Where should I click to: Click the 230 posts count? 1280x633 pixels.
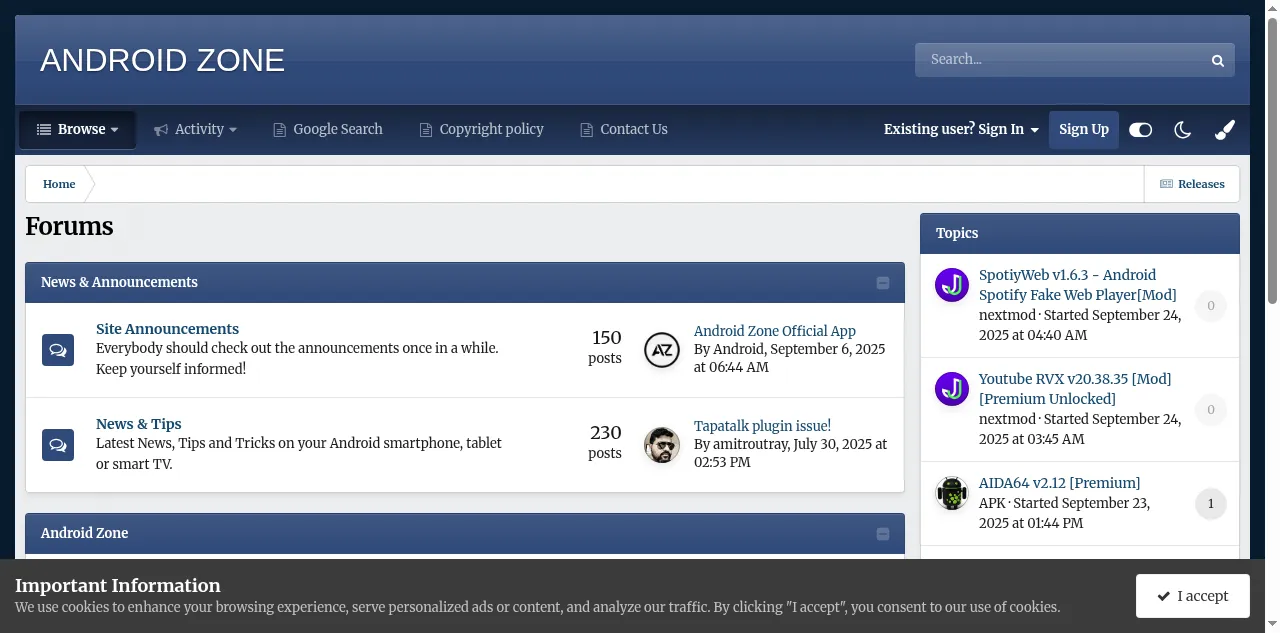pyautogui.click(x=605, y=442)
